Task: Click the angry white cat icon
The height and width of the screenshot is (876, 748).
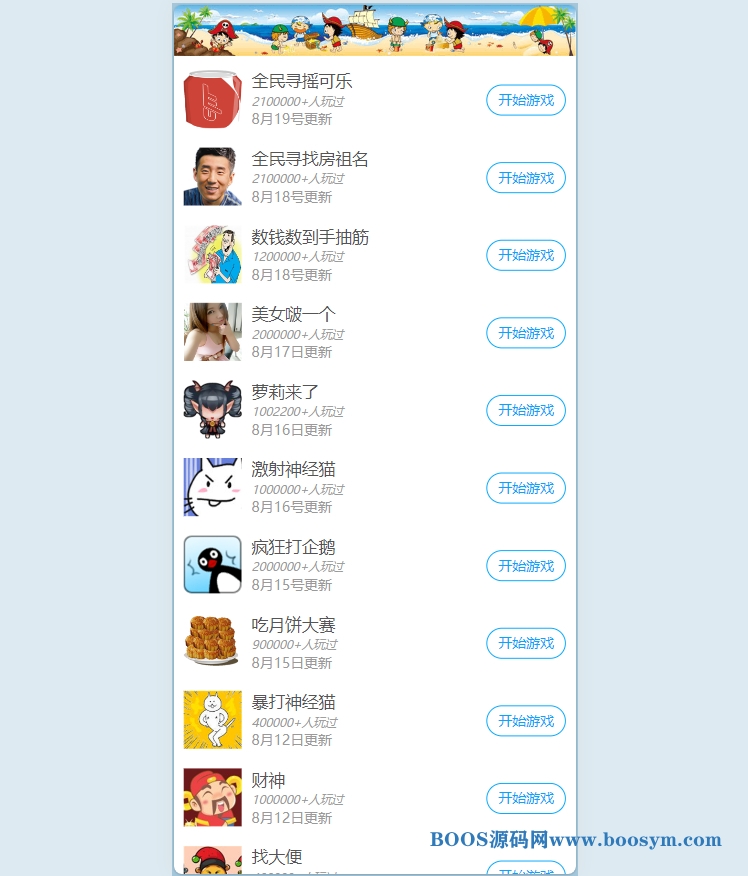Action: pyautogui.click(x=212, y=487)
